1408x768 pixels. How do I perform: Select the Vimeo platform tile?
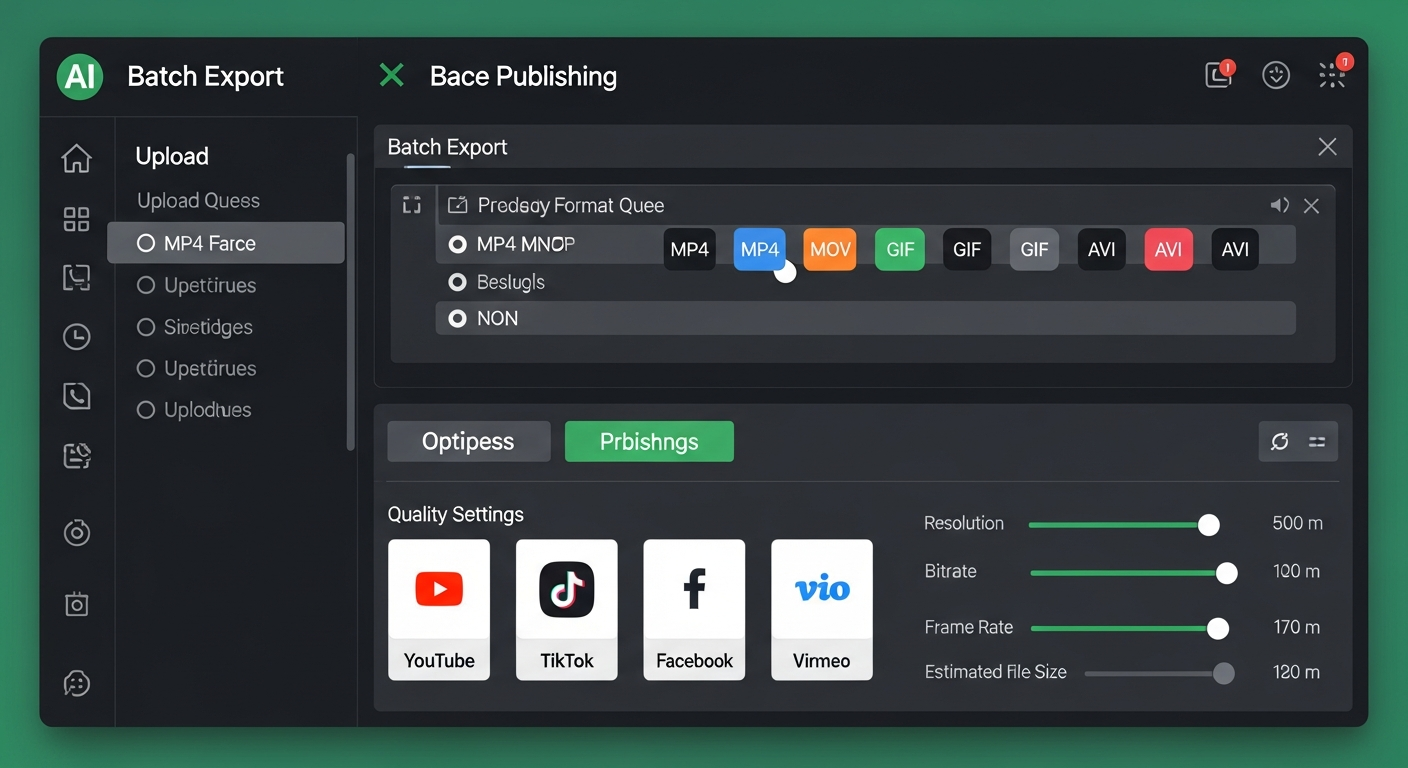(x=822, y=610)
